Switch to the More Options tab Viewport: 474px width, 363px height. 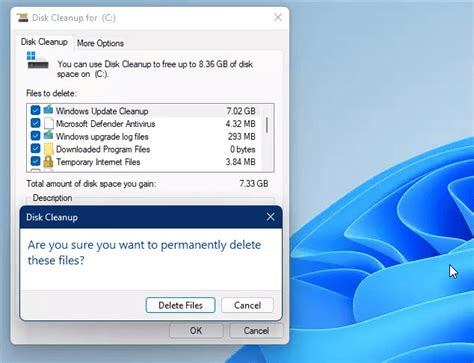pos(100,43)
